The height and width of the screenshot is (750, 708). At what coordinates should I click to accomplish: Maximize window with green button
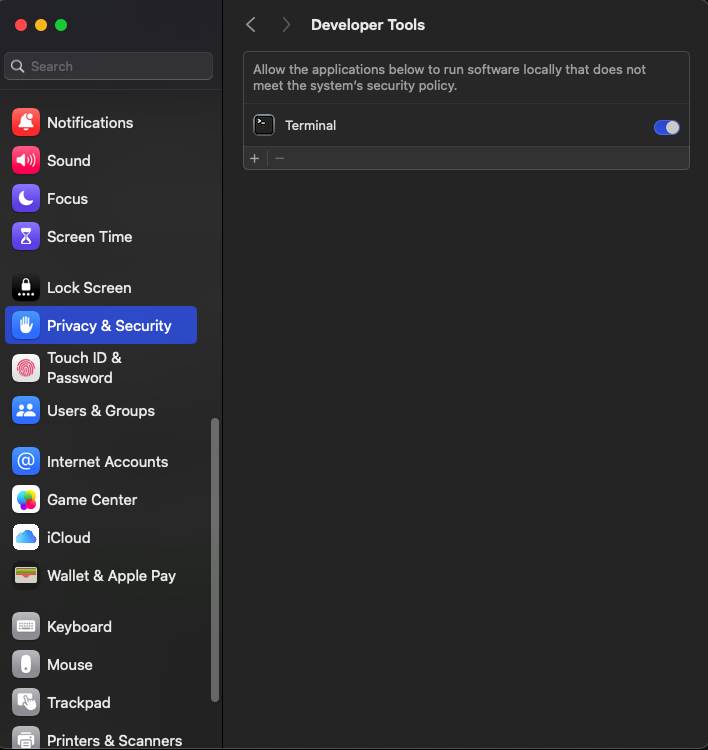coord(61,25)
